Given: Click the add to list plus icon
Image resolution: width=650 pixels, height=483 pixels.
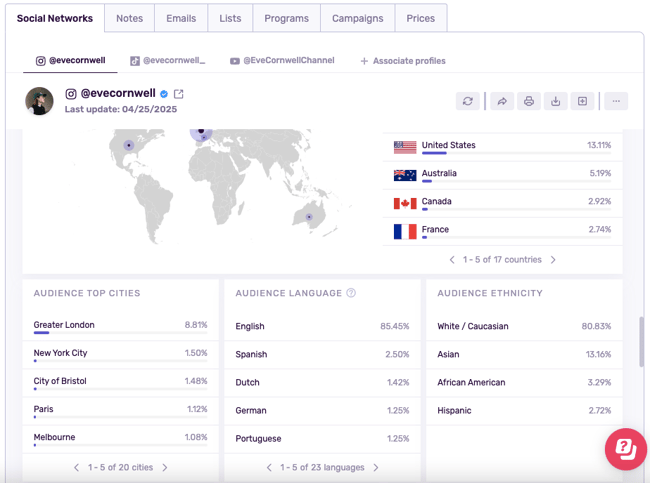Looking at the screenshot, I should [582, 101].
